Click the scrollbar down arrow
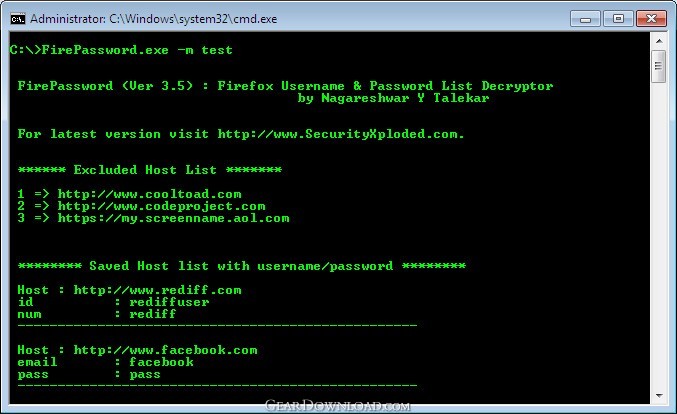 click(659, 395)
